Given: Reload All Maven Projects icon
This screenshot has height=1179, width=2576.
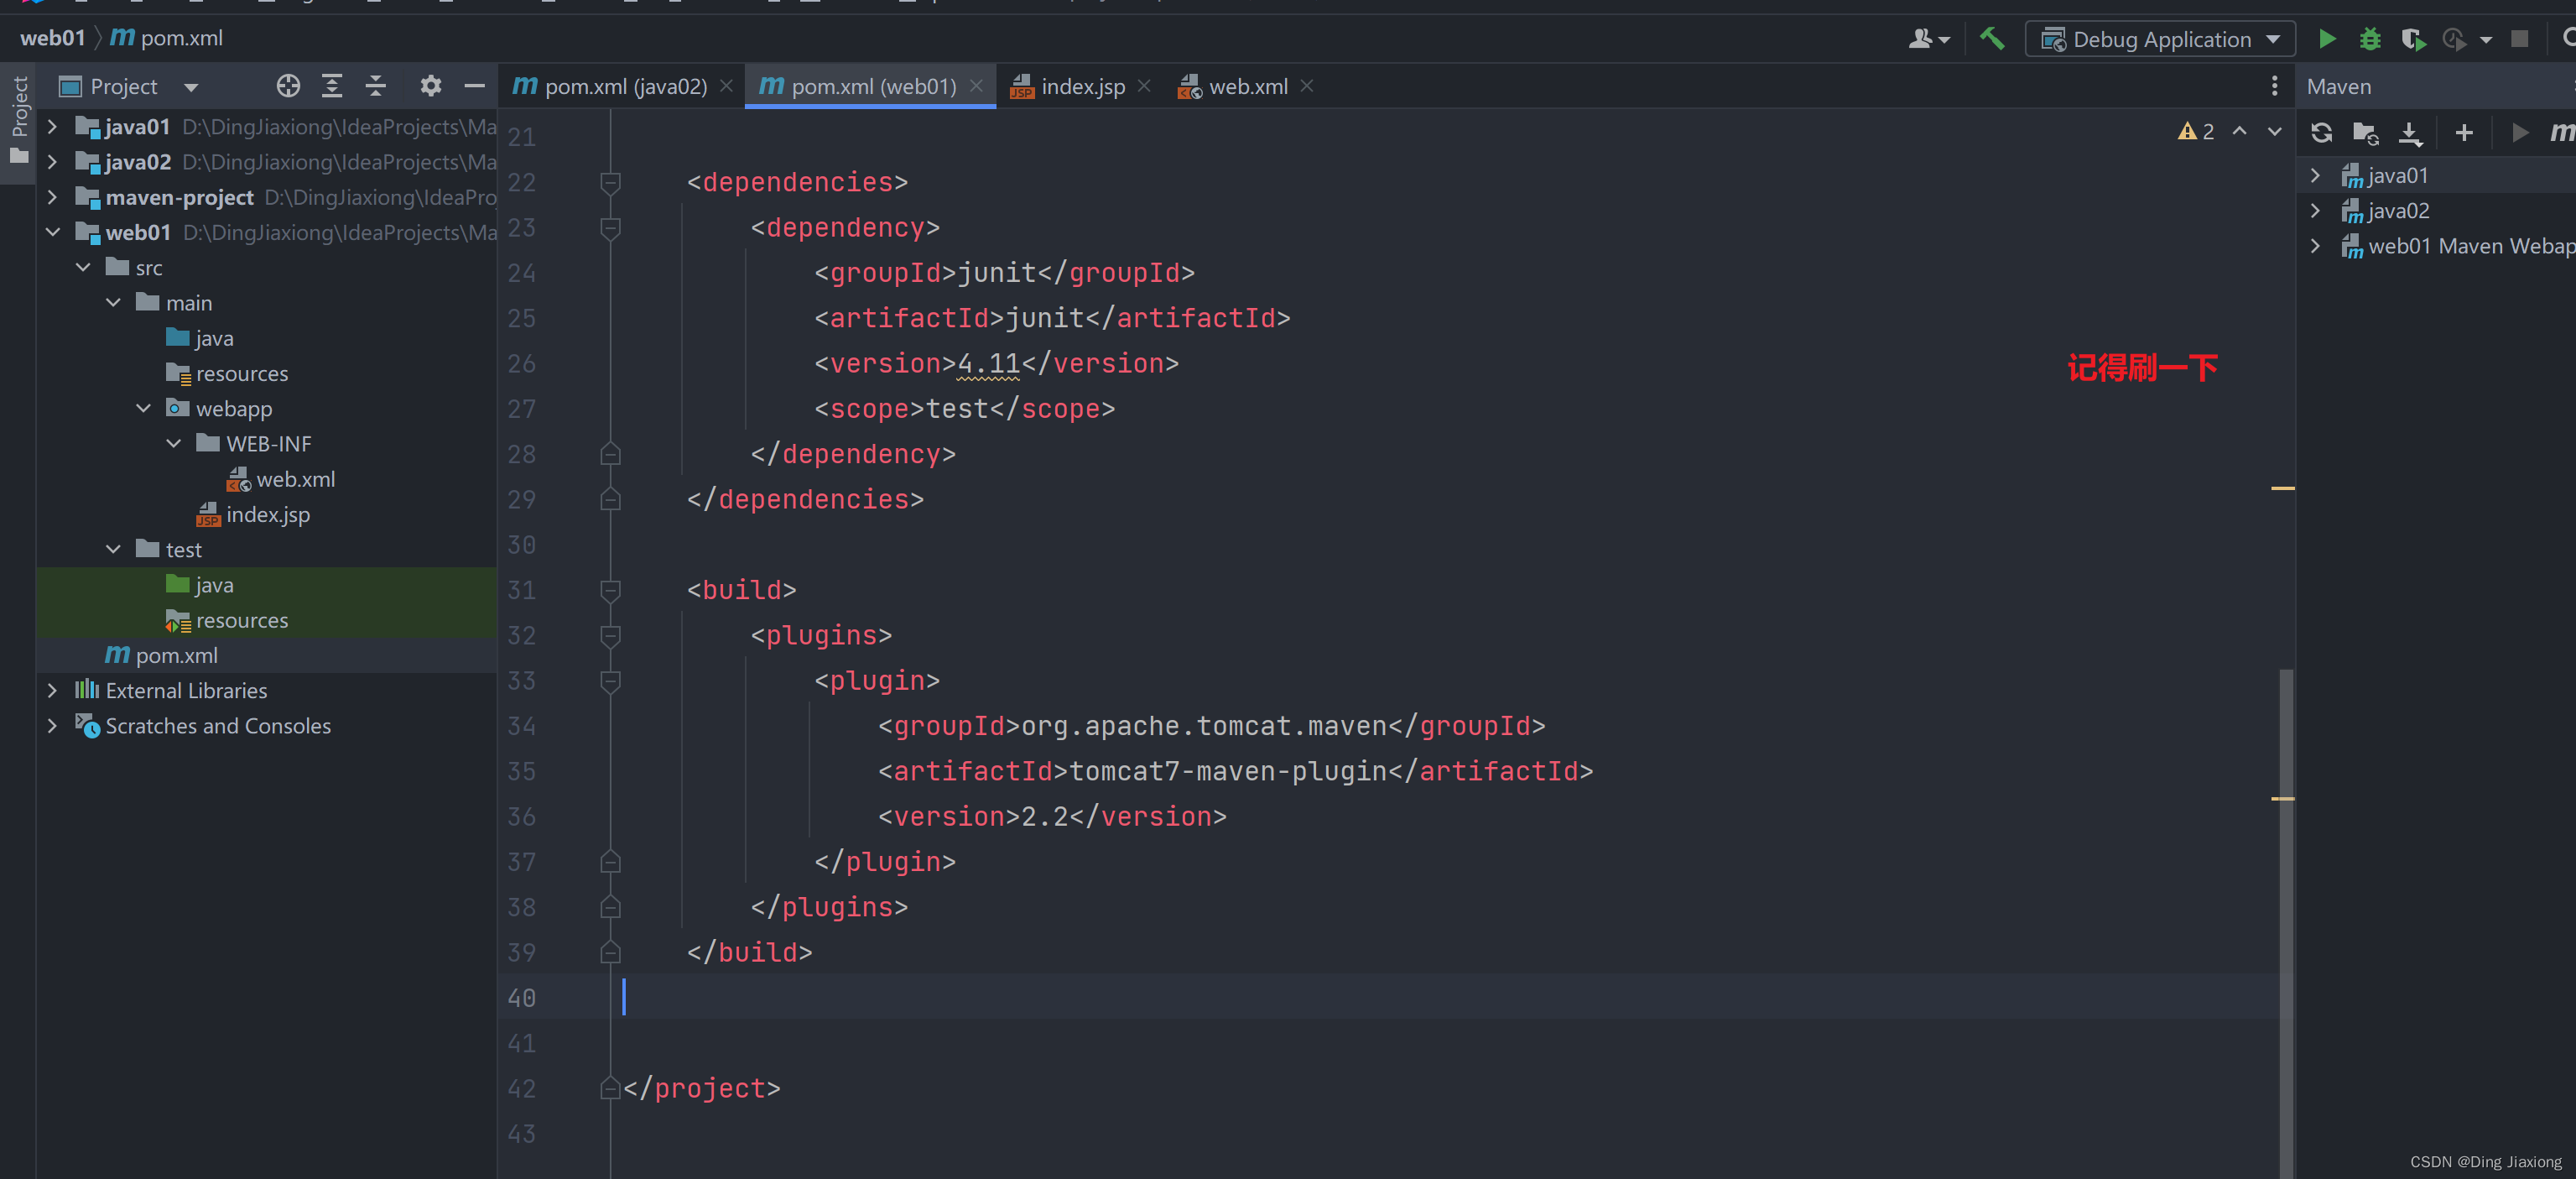Looking at the screenshot, I should pyautogui.click(x=2322, y=132).
